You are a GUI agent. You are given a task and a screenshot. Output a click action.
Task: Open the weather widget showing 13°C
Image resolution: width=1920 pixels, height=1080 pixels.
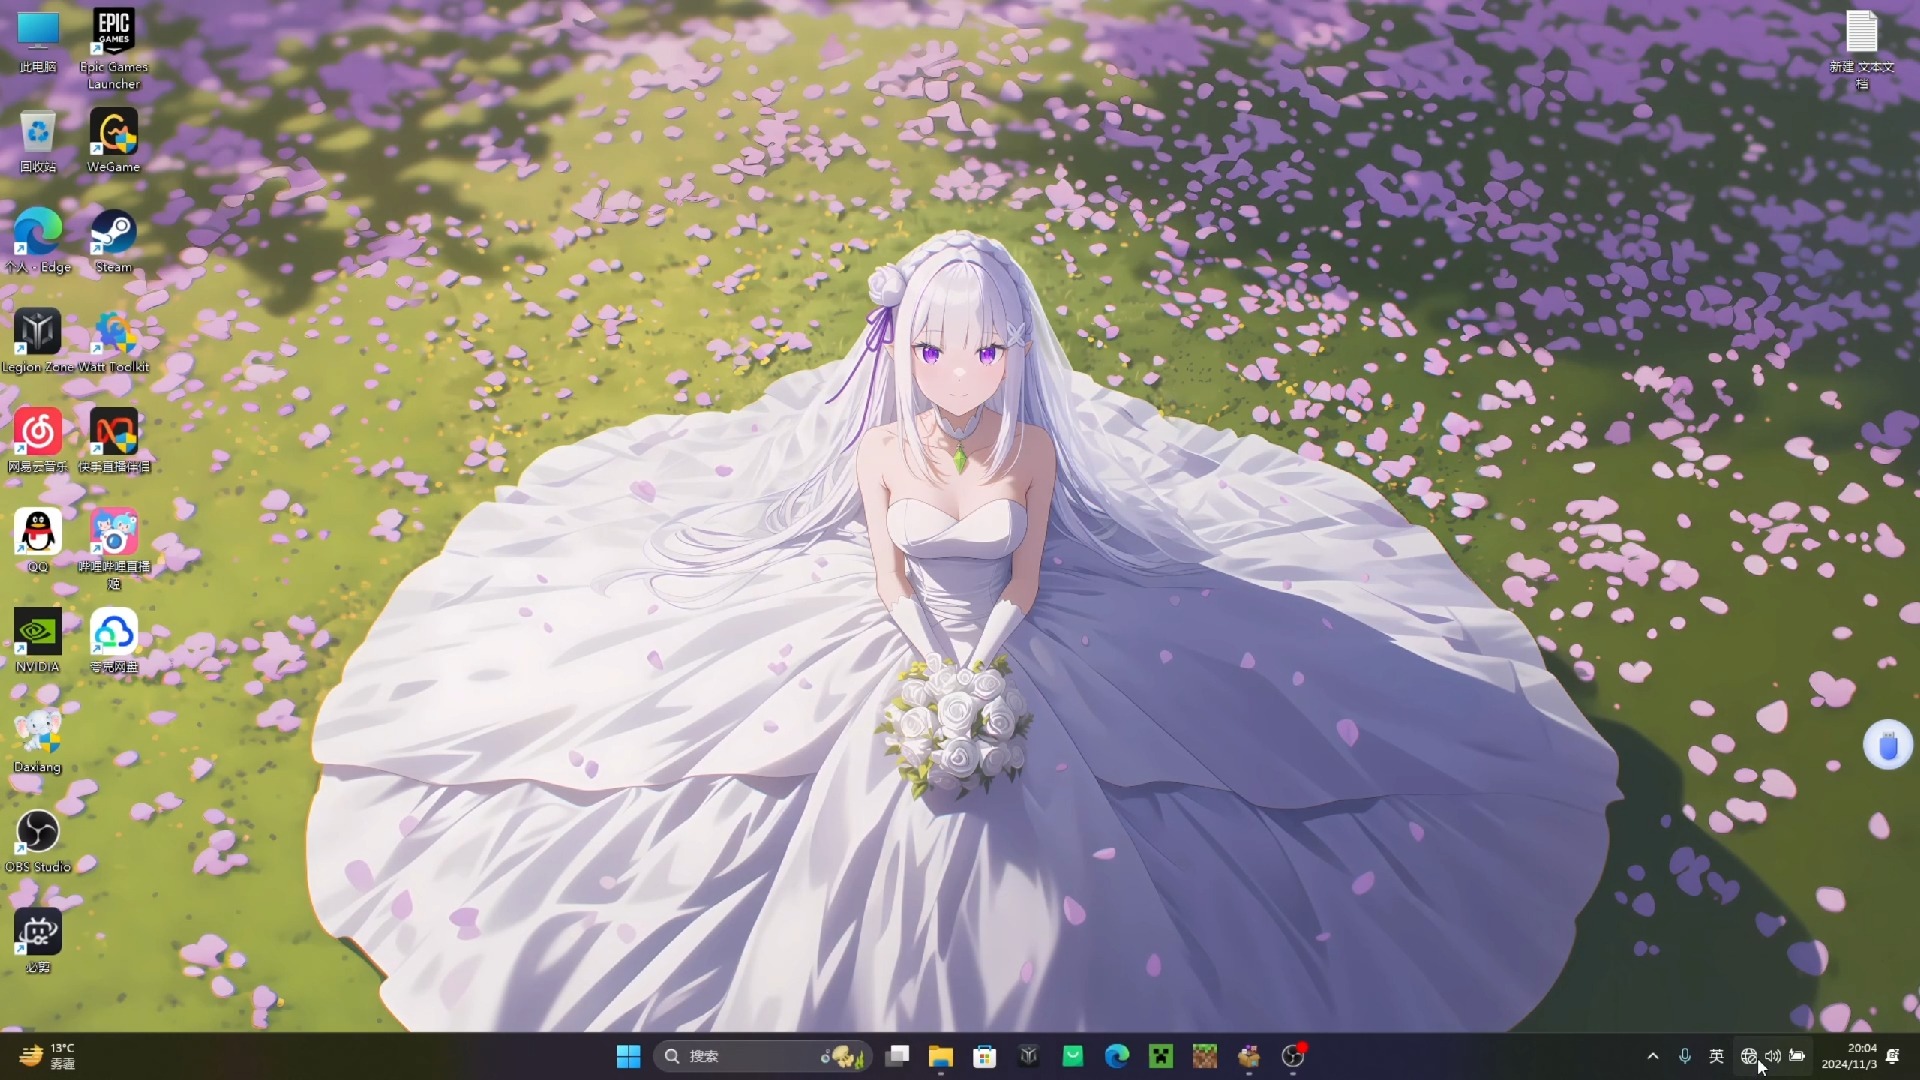48,1056
